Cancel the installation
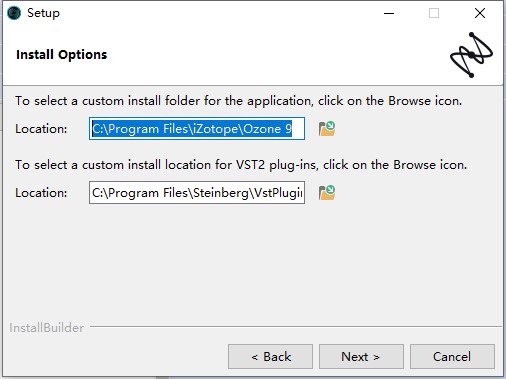The width and height of the screenshot is (506, 379). [x=452, y=357]
